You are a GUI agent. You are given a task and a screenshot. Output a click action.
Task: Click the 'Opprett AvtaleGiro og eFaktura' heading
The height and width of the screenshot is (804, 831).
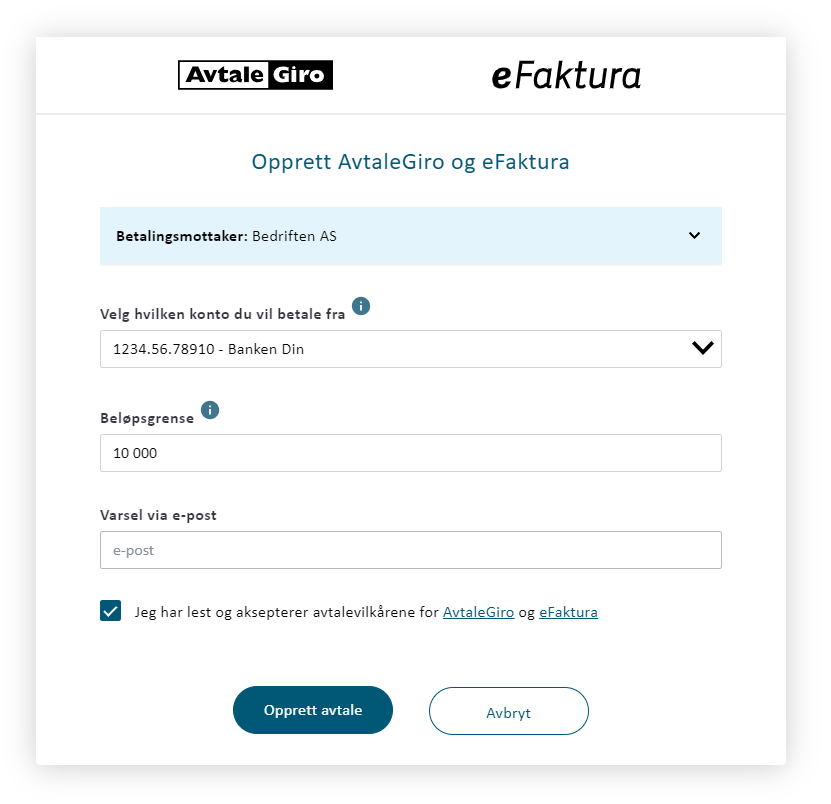410,162
